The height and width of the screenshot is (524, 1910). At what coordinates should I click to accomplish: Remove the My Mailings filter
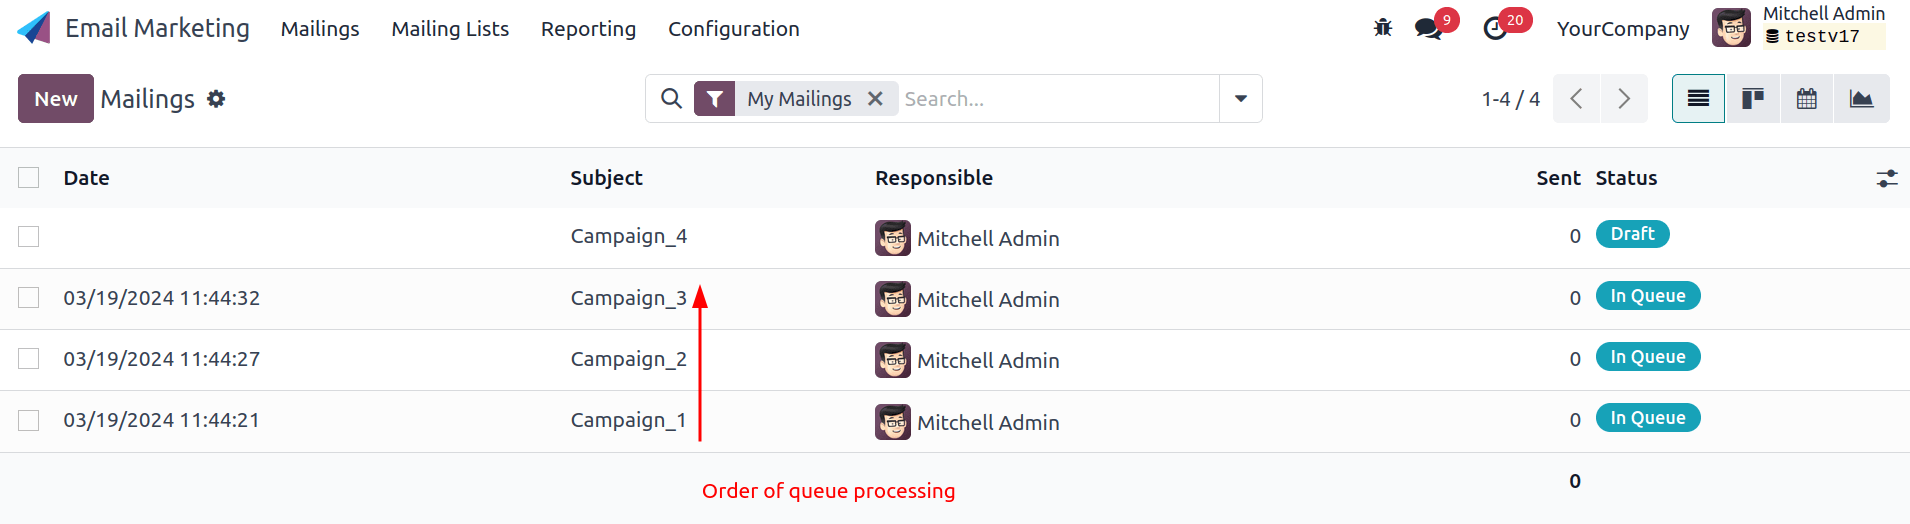(875, 99)
